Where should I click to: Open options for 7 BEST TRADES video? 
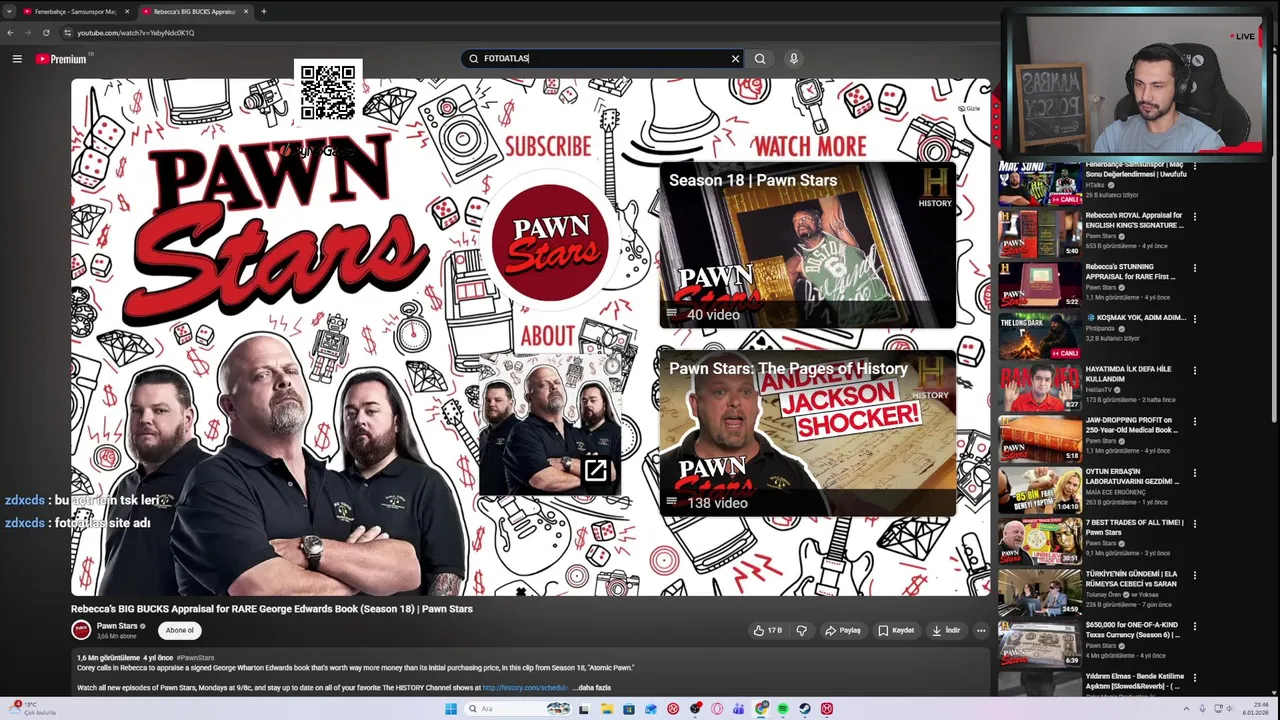click(1194, 524)
